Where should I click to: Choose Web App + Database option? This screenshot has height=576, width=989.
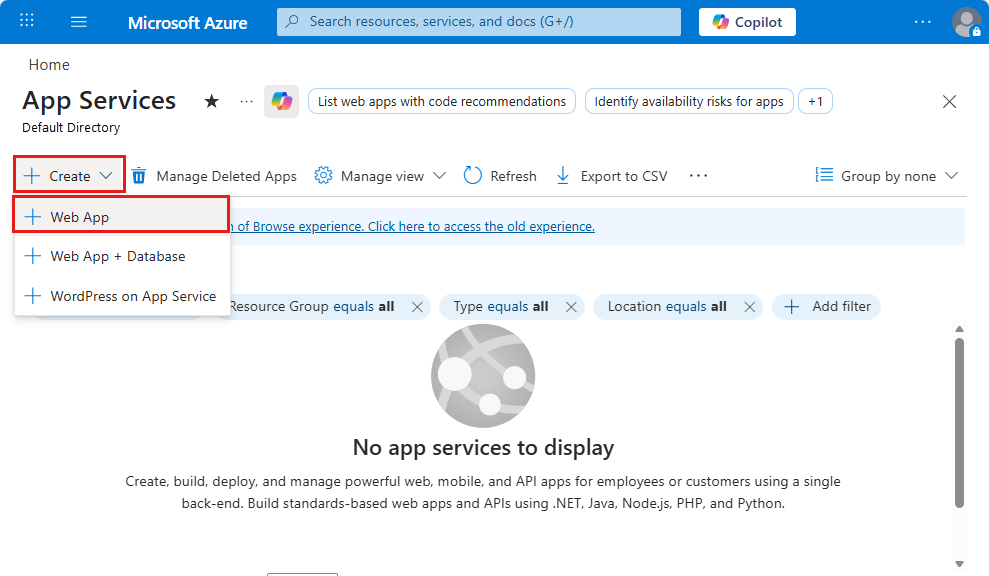coord(121,256)
